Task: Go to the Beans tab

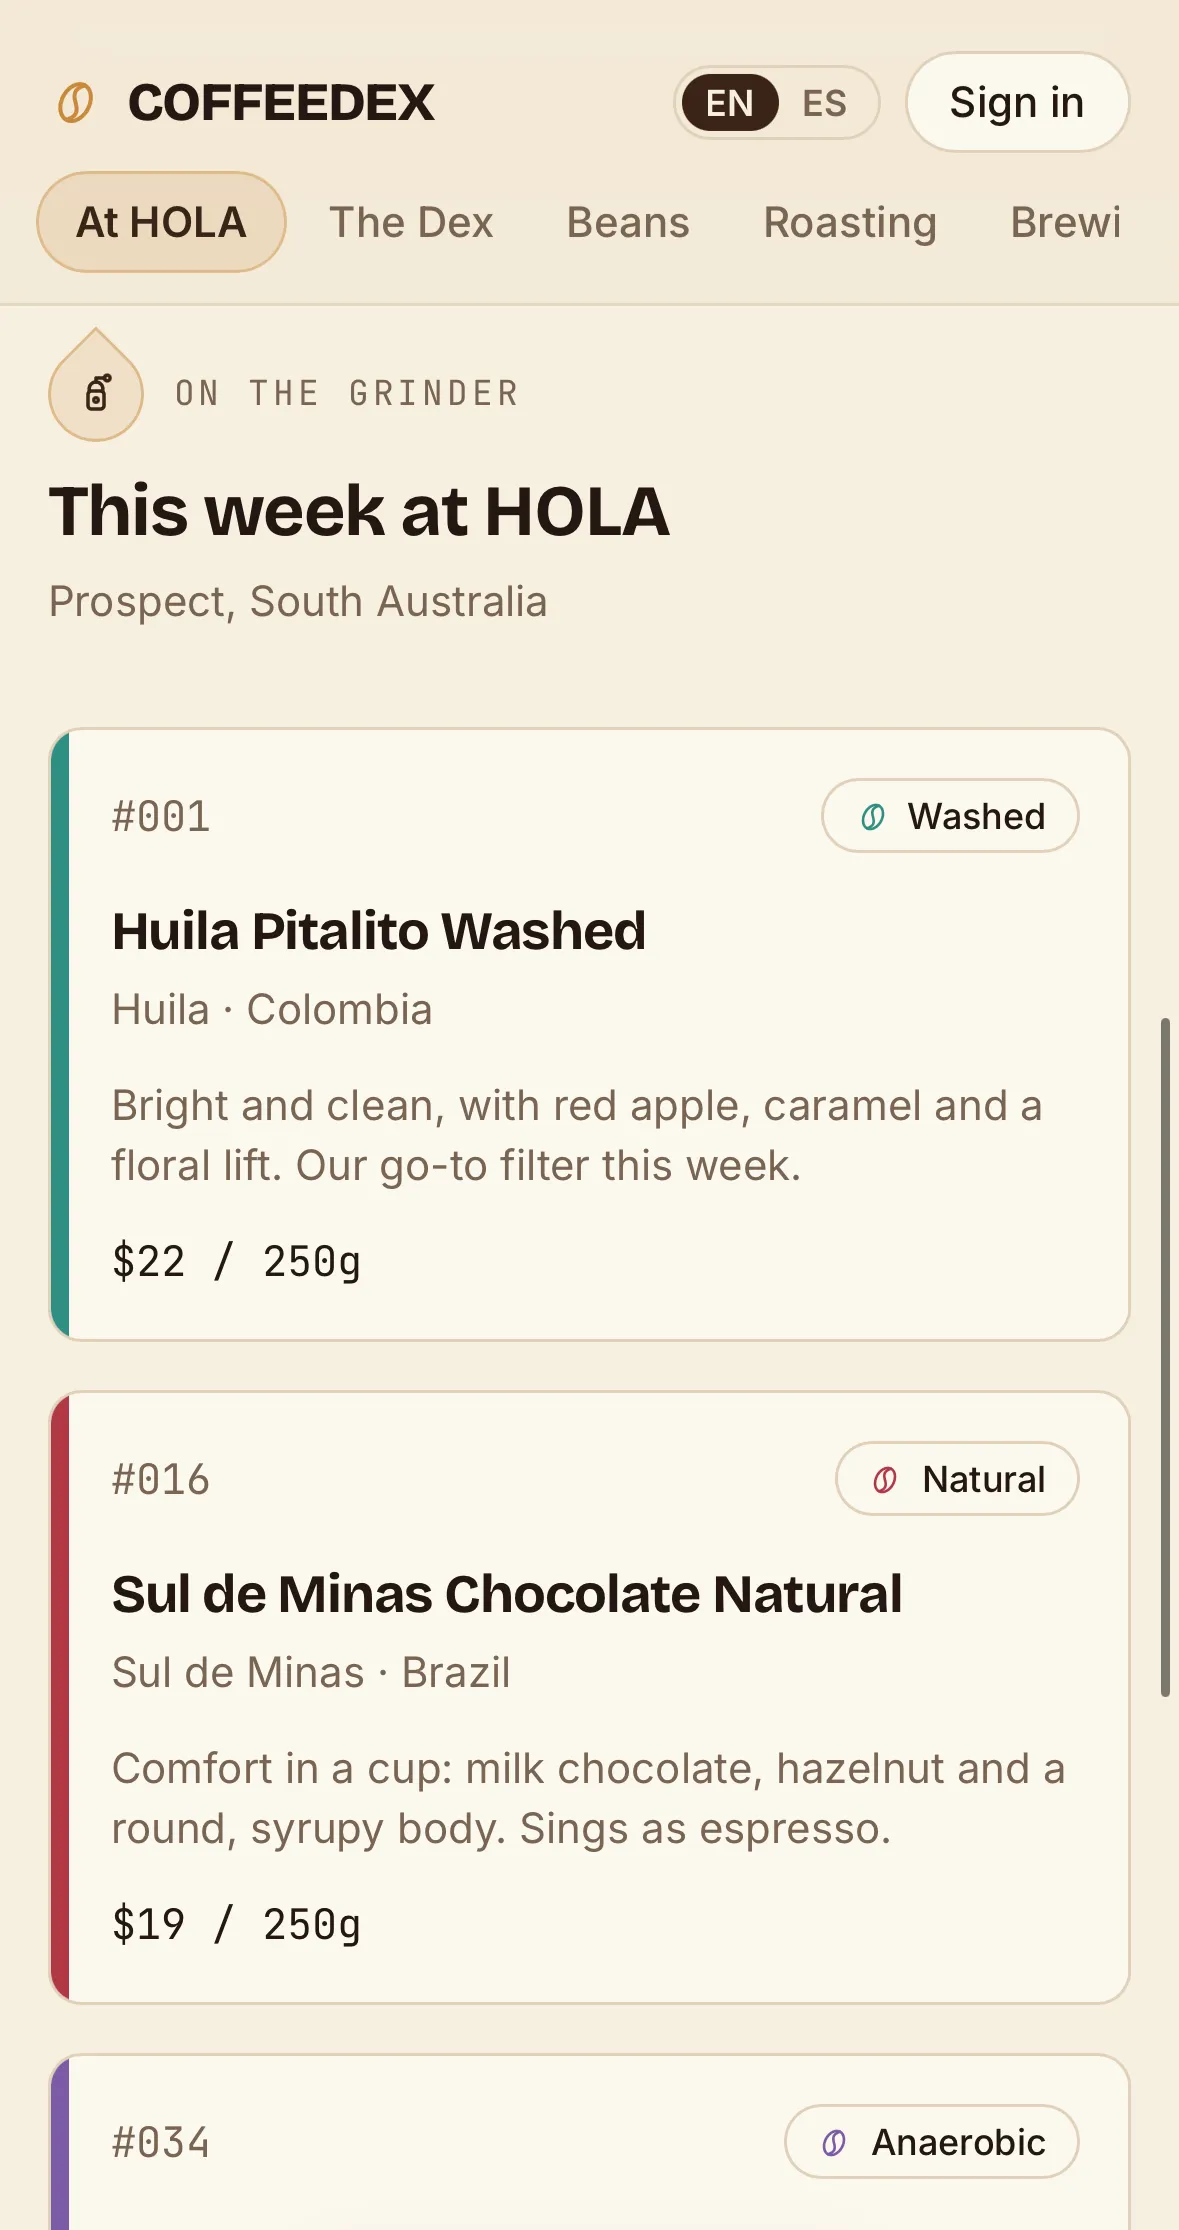Action: tap(628, 222)
